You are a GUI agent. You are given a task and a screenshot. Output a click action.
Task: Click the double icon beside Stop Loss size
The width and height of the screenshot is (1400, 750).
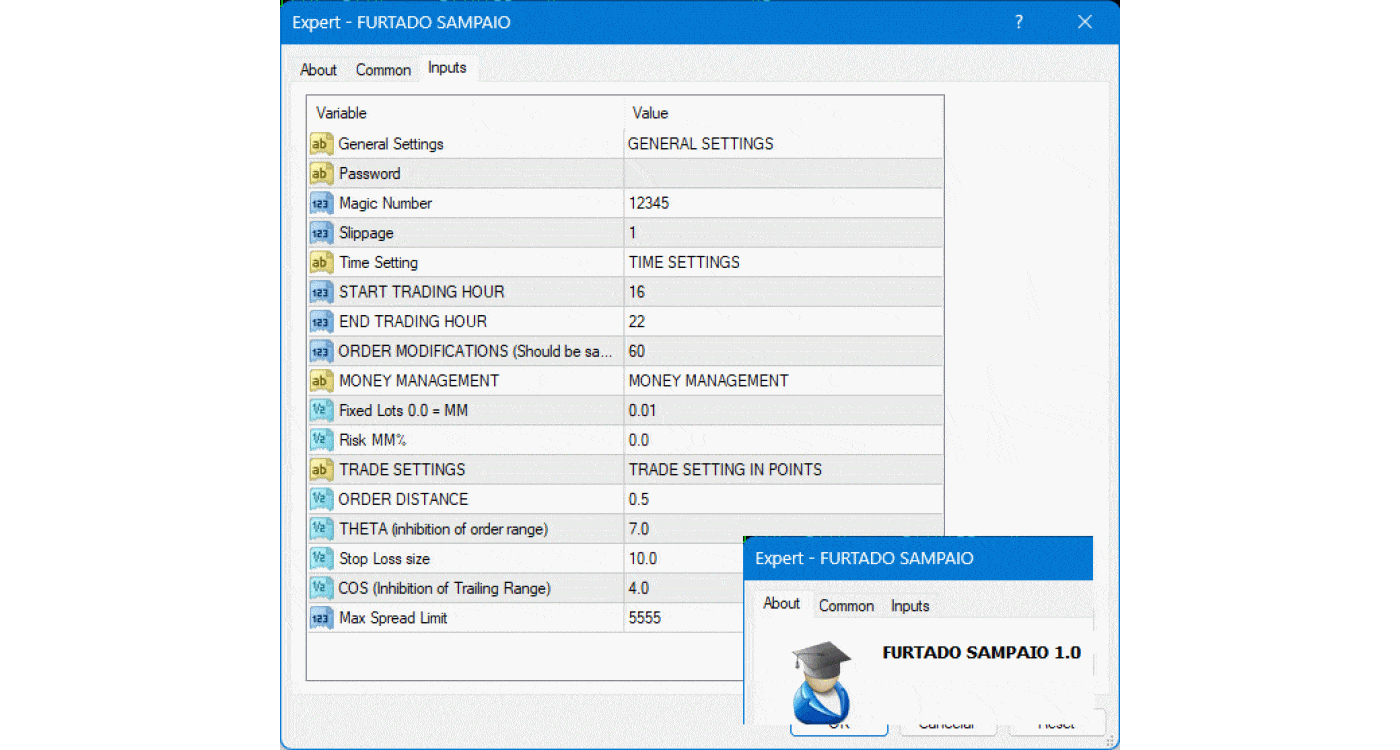click(x=320, y=558)
